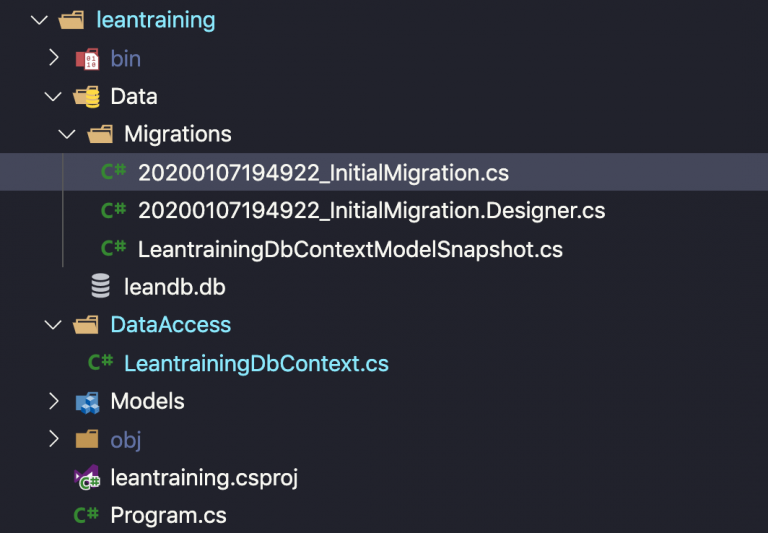Image resolution: width=768 pixels, height=533 pixels.
Task: Click the C# icon beside LeantrainingDbContext.cs
Action: pos(100,364)
